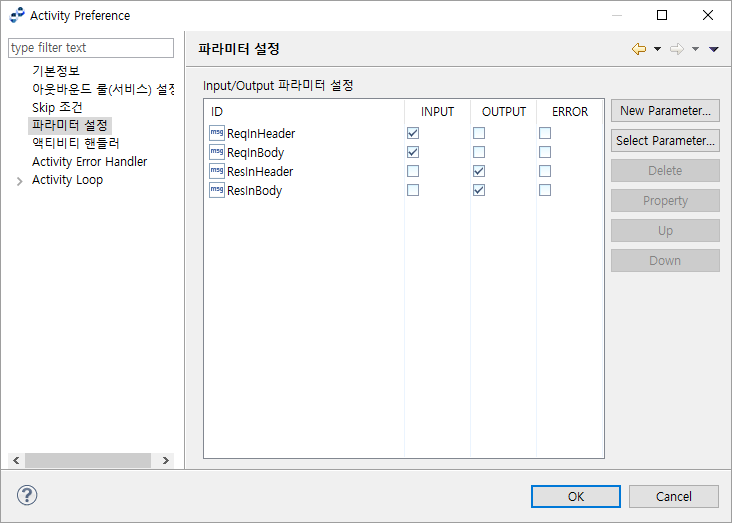Viewport: 735px width, 528px height.
Task: Click the tree horizontal scrollbar thumb
Action: [88, 460]
